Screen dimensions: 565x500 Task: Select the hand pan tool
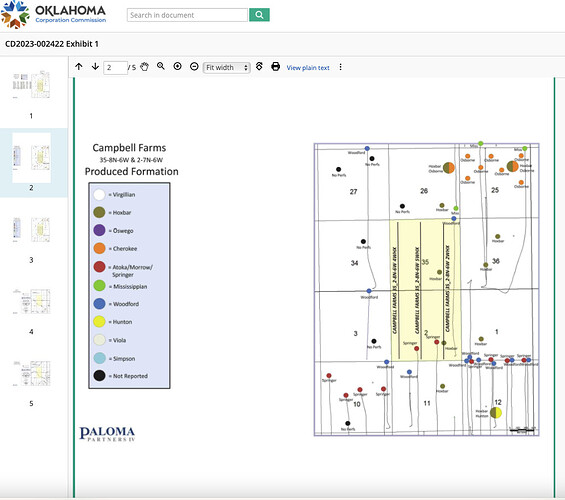144,67
